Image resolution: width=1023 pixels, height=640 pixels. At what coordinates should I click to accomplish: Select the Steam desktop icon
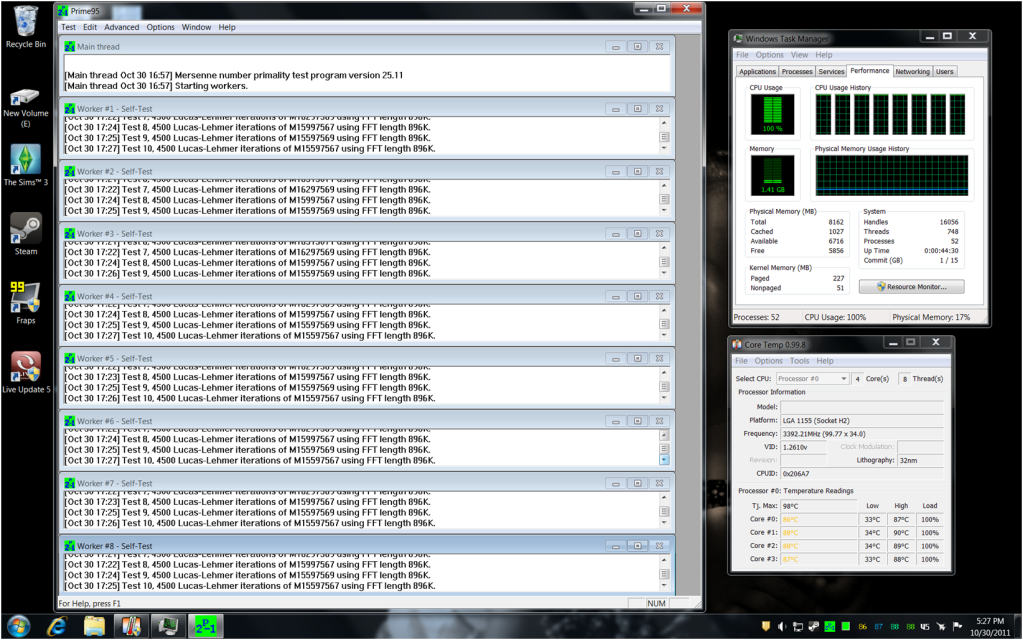(25, 234)
